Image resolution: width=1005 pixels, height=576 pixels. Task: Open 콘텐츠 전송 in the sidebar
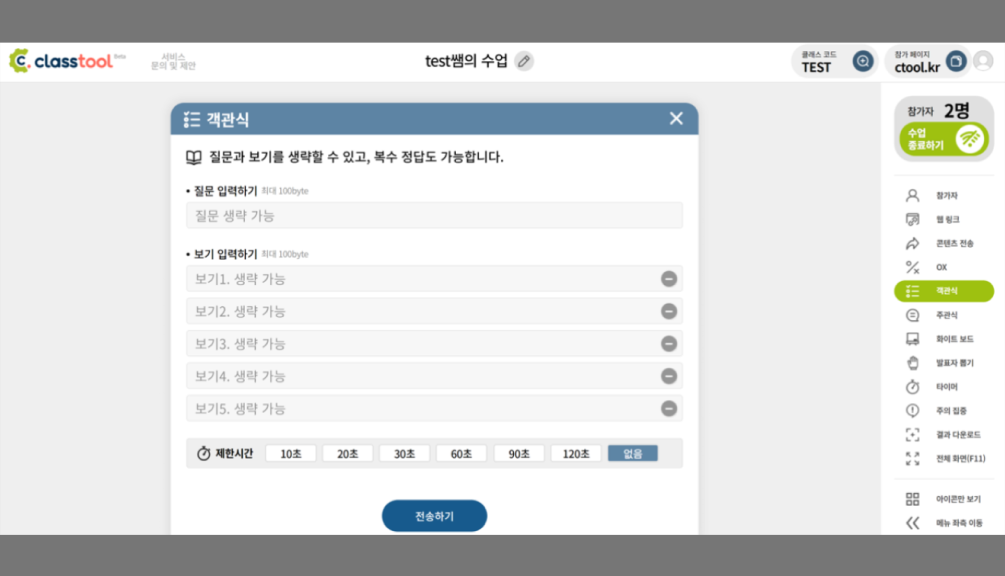pos(943,243)
